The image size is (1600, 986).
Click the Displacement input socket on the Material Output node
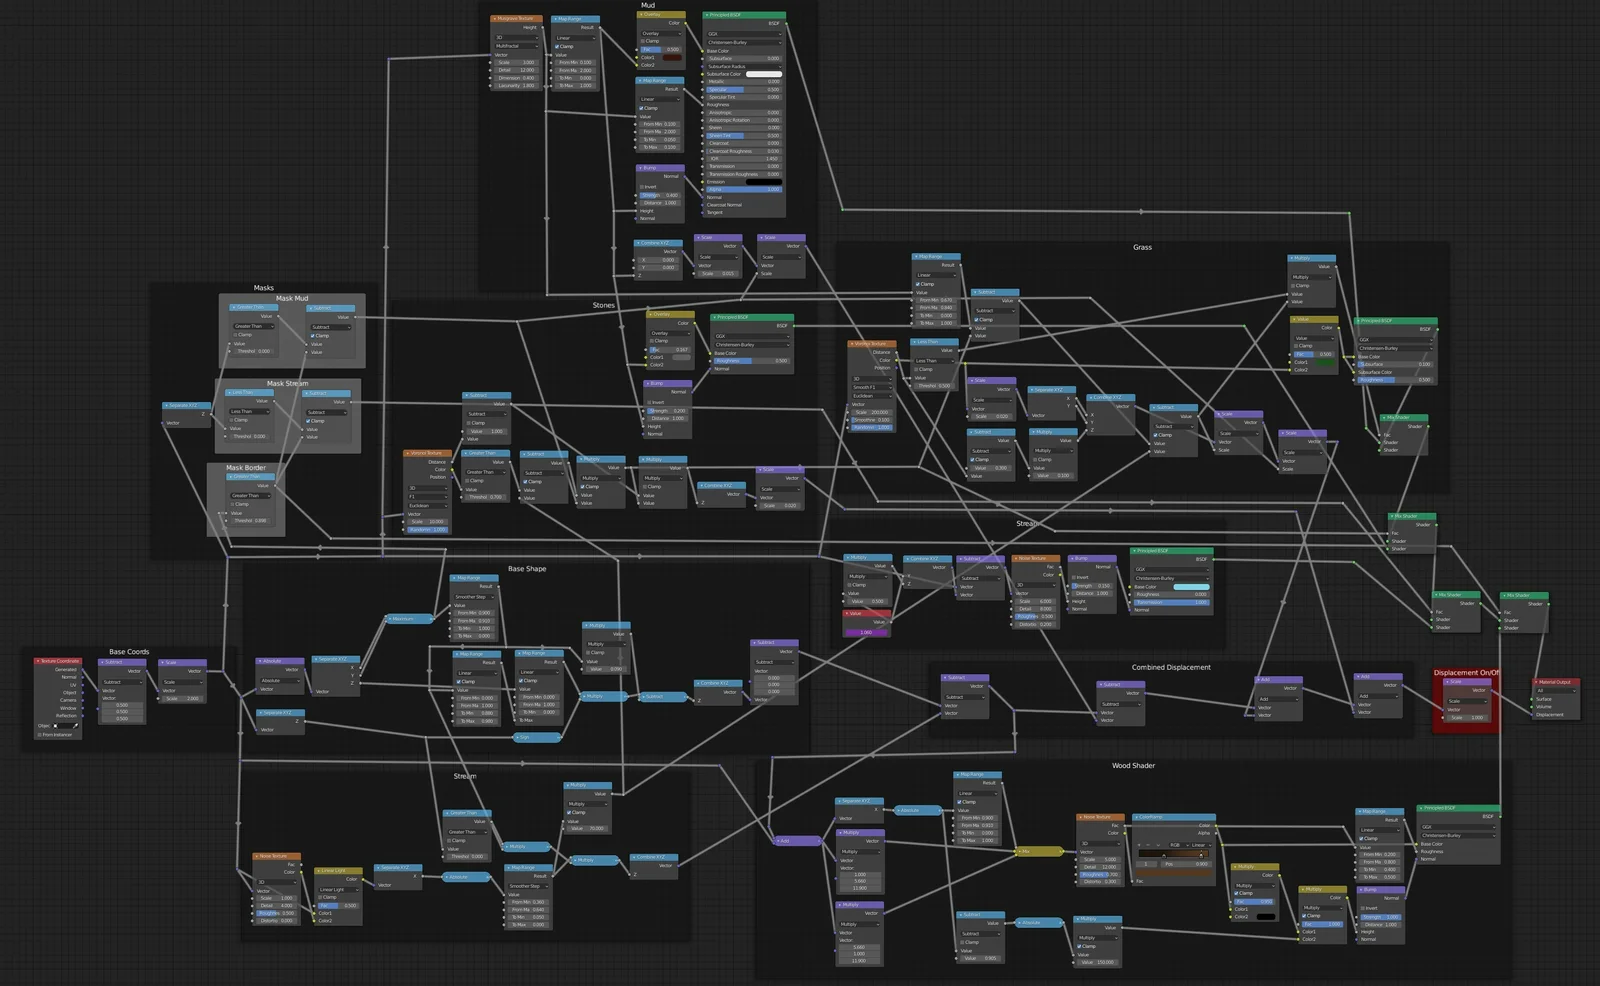click(1531, 715)
